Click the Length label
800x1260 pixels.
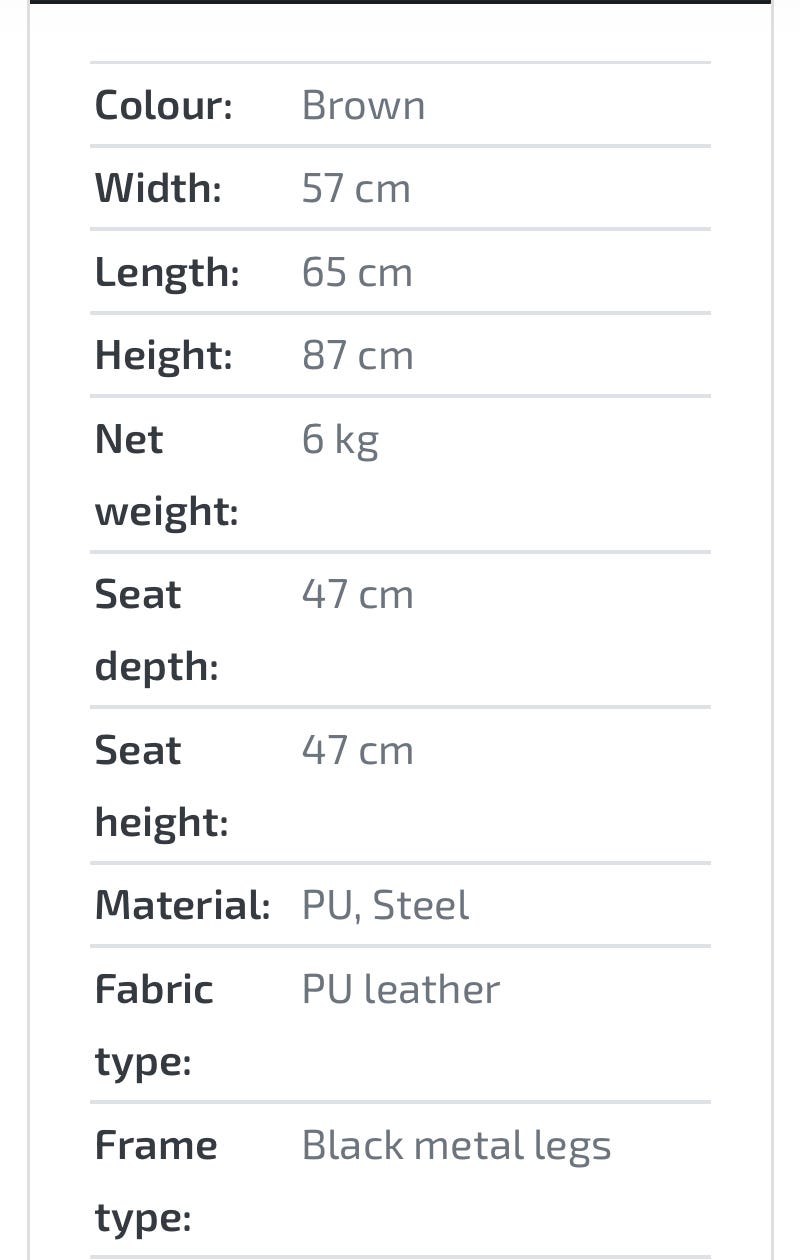tap(167, 272)
